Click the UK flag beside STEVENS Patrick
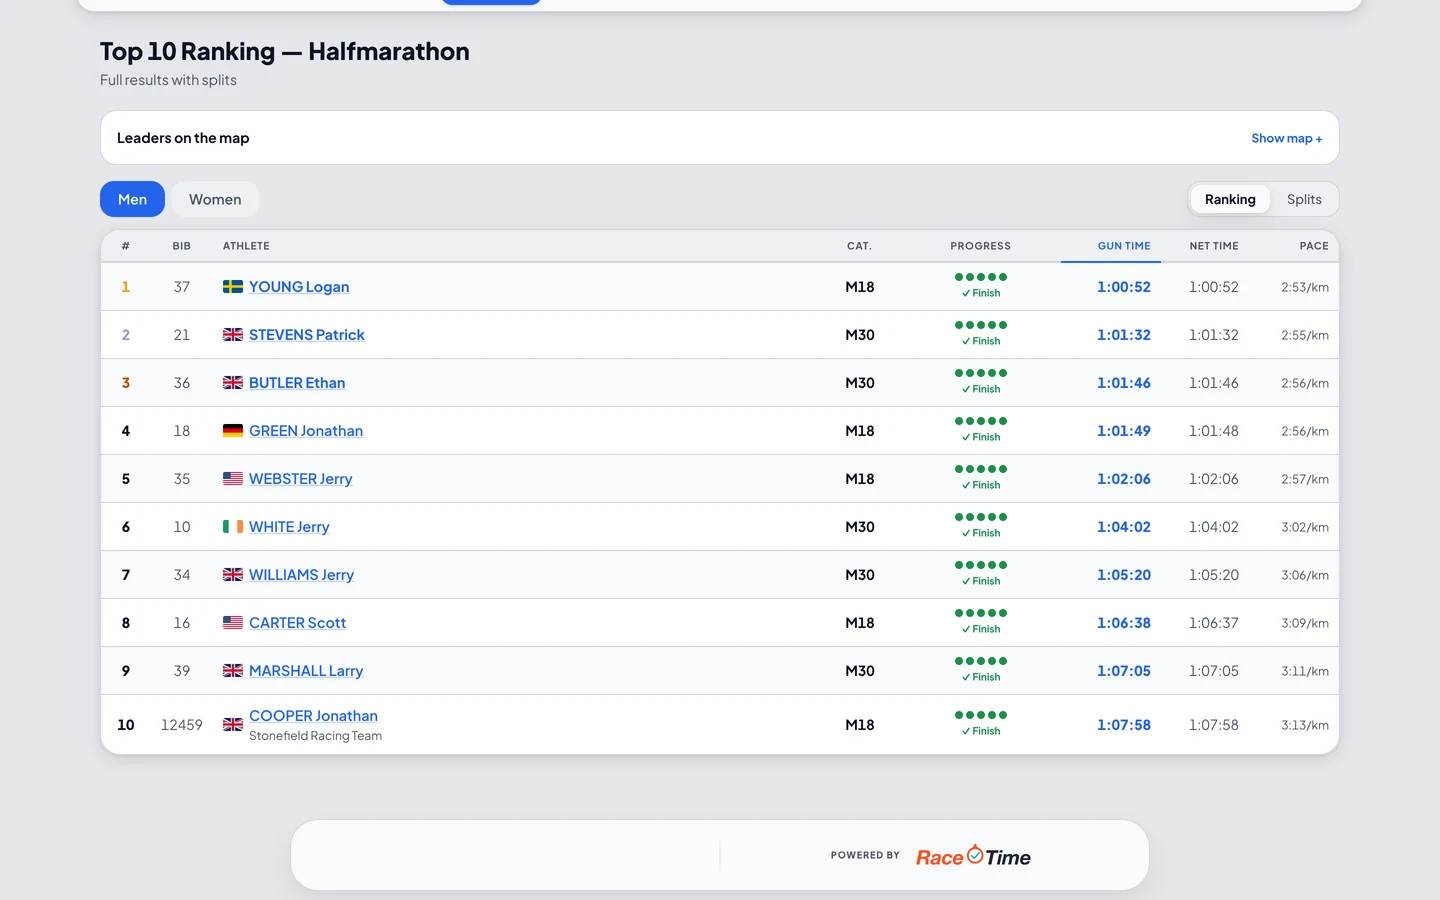This screenshot has height=900, width=1440. pyautogui.click(x=233, y=335)
